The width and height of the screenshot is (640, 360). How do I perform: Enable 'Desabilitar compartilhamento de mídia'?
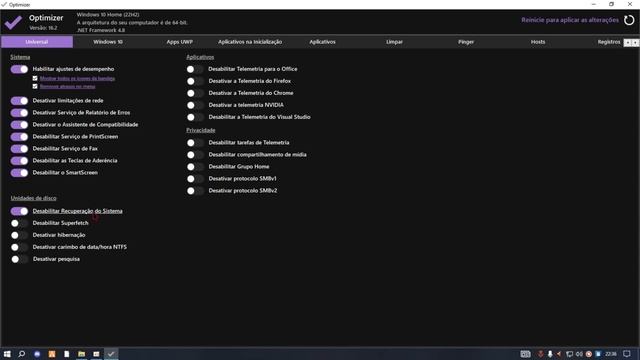pos(195,155)
